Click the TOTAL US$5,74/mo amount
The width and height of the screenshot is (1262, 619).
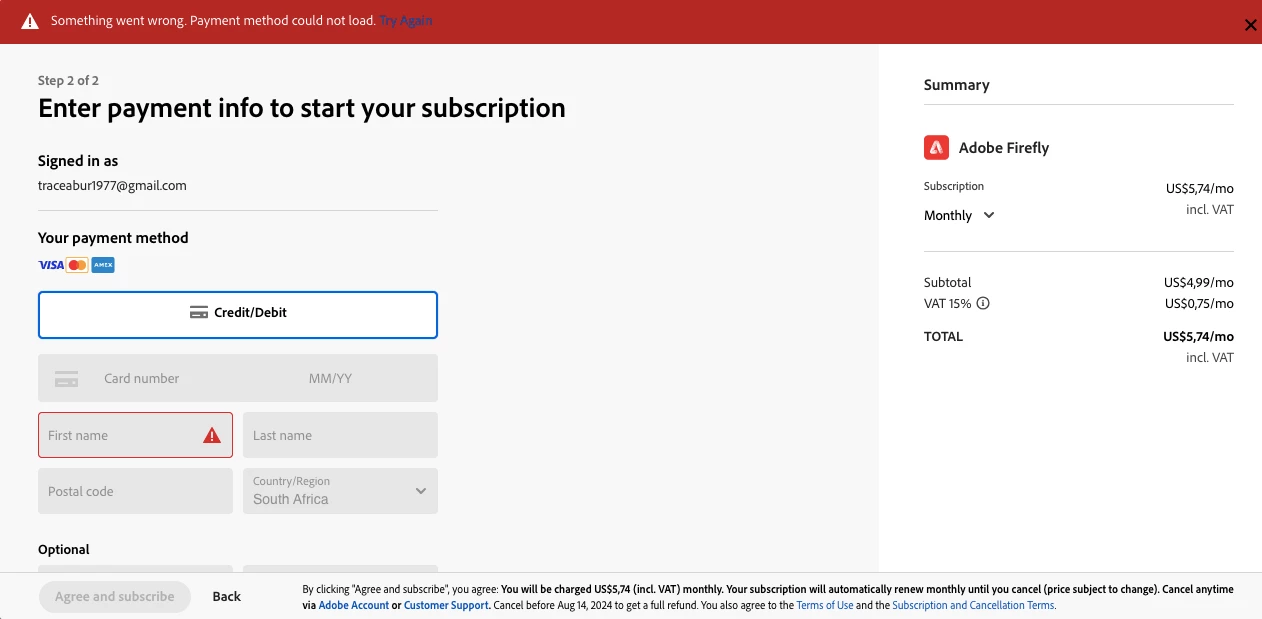click(1198, 336)
